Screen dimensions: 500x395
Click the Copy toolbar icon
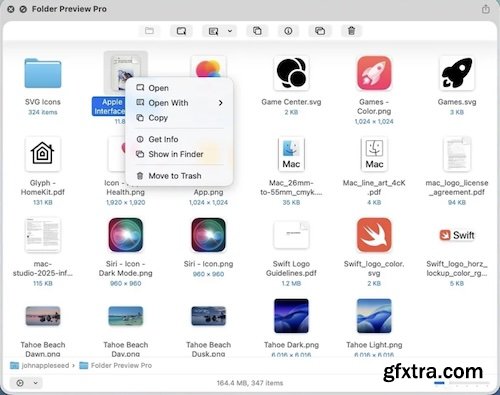click(257, 31)
